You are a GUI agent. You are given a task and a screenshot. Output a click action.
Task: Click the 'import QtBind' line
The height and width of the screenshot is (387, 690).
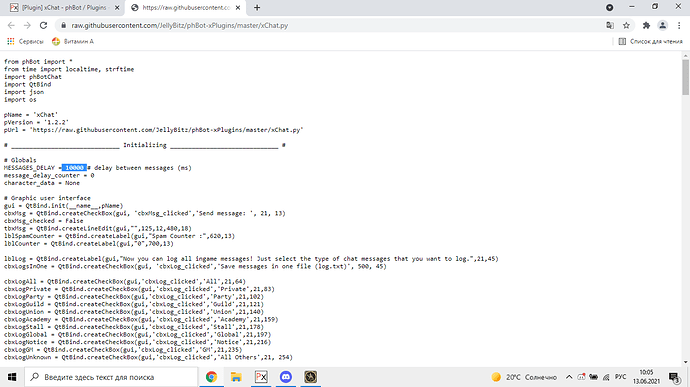click(x=27, y=85)
